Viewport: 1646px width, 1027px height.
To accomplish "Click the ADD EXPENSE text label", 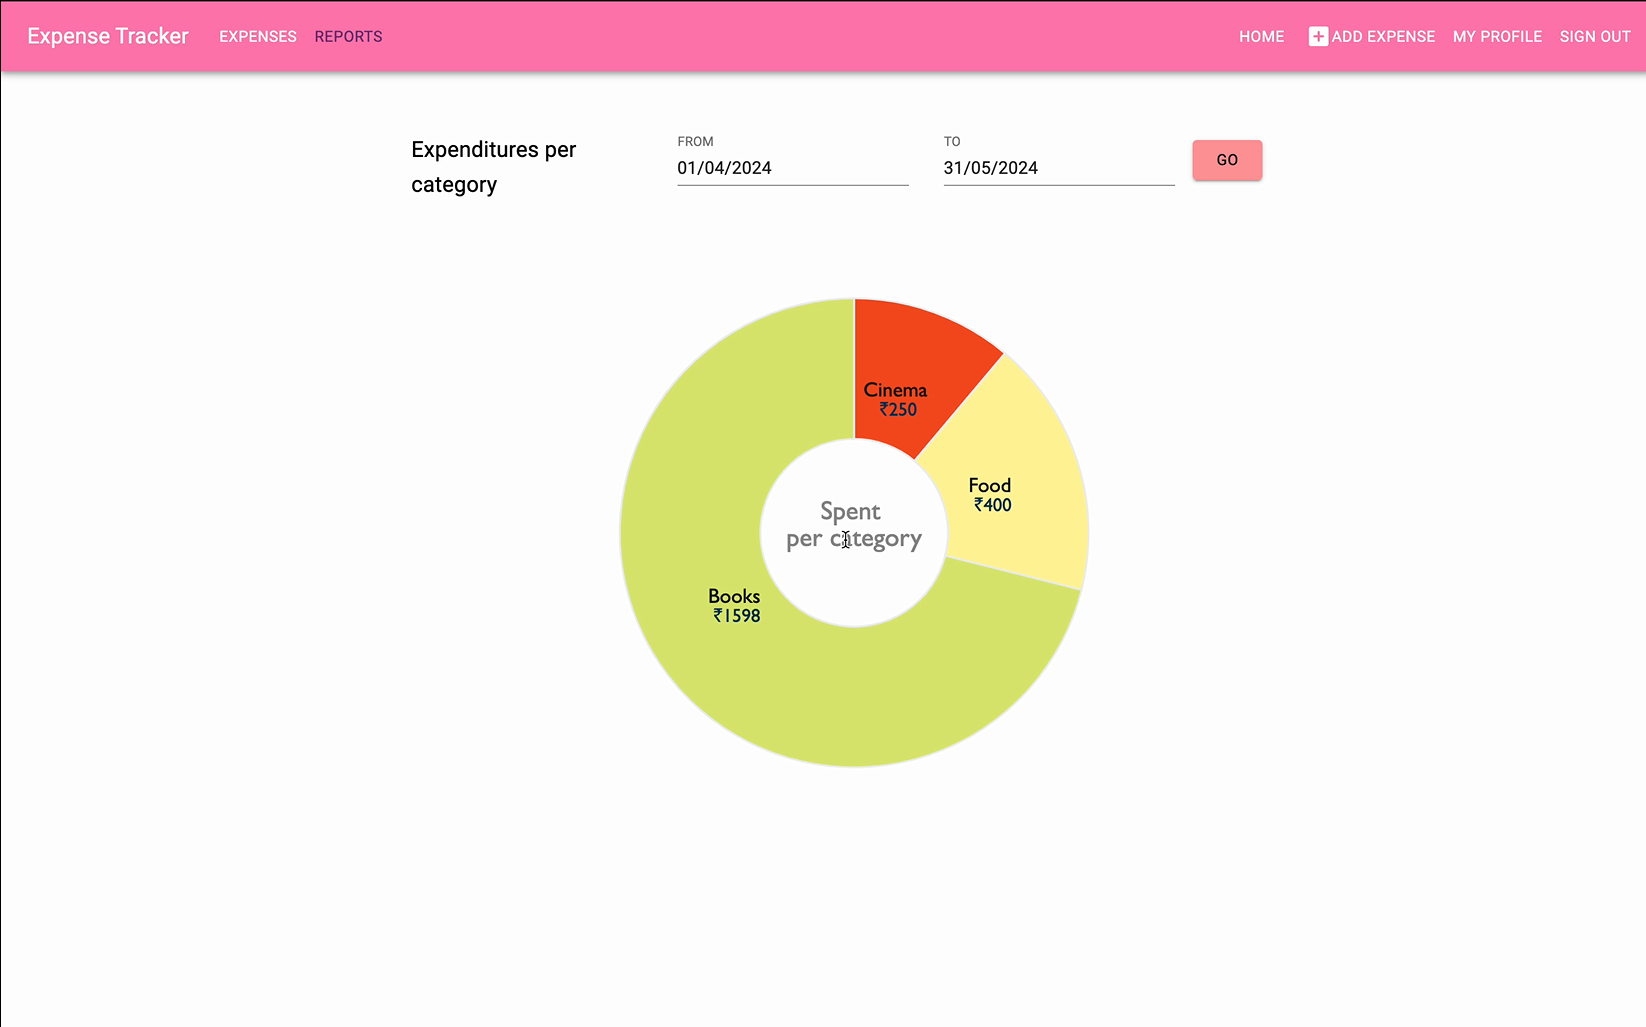I will (x=1383, y=36).
